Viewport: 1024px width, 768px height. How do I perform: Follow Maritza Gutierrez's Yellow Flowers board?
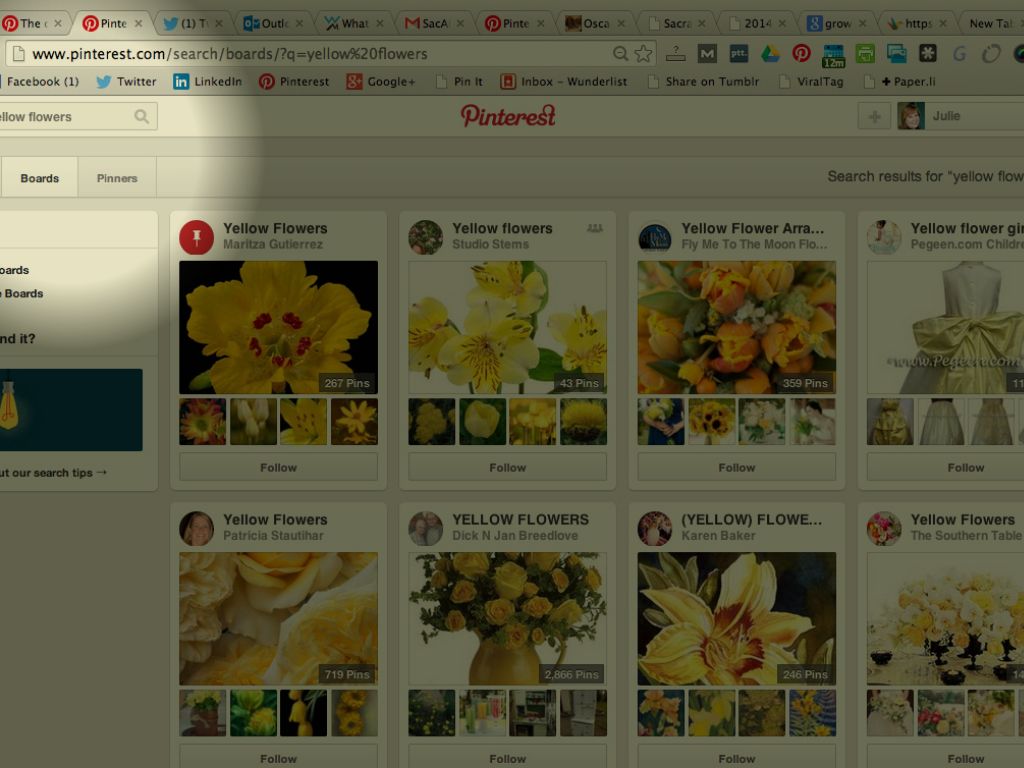coord(278,467)
